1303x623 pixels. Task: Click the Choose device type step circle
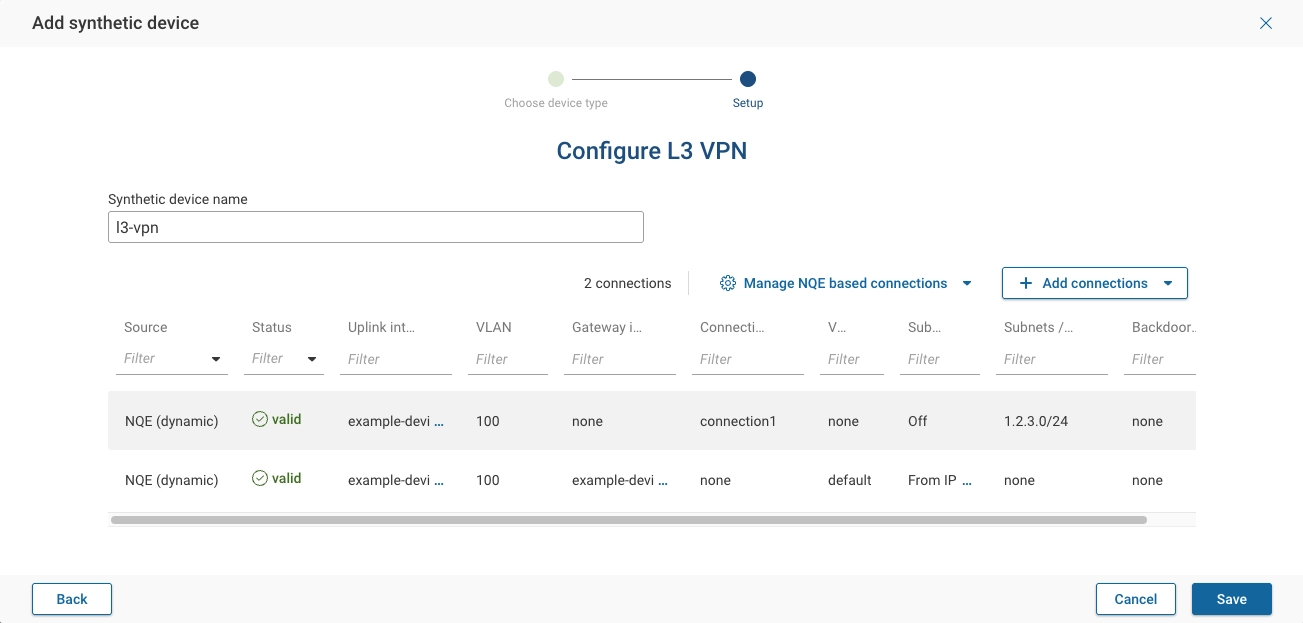pyautogui.click(x=556, y=78)
